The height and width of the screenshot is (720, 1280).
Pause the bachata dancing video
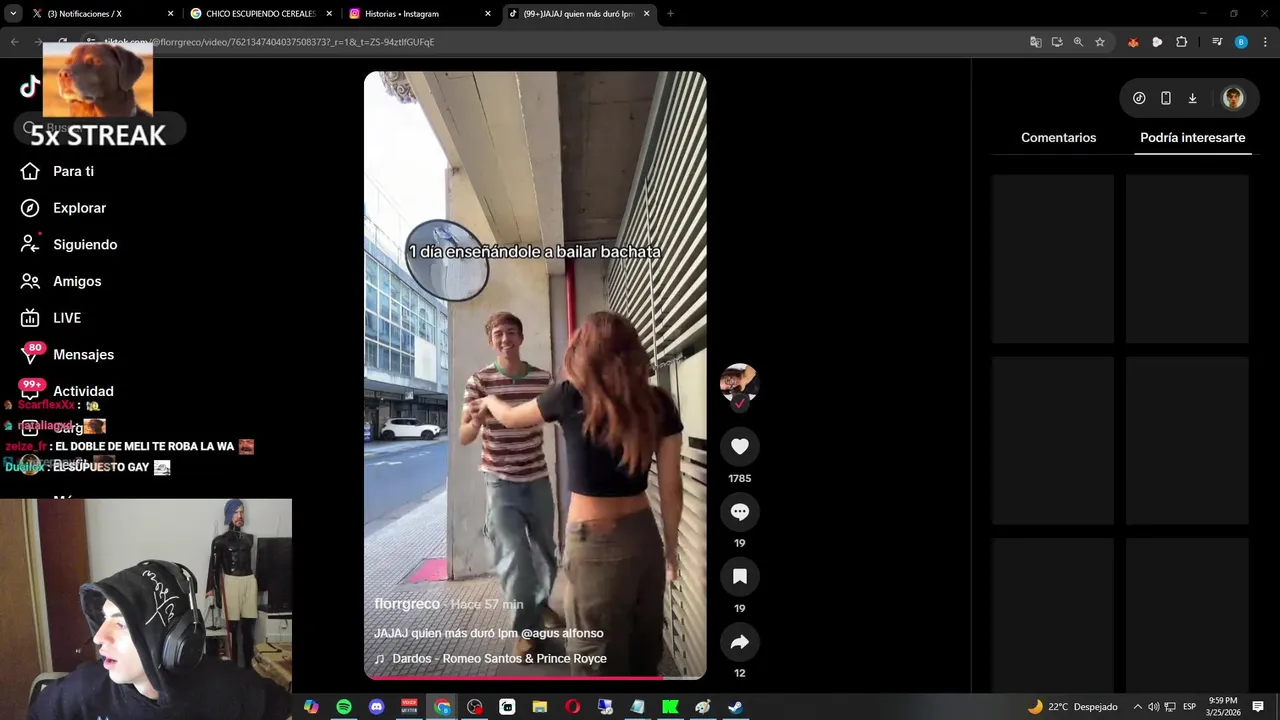tap(535, 375)
